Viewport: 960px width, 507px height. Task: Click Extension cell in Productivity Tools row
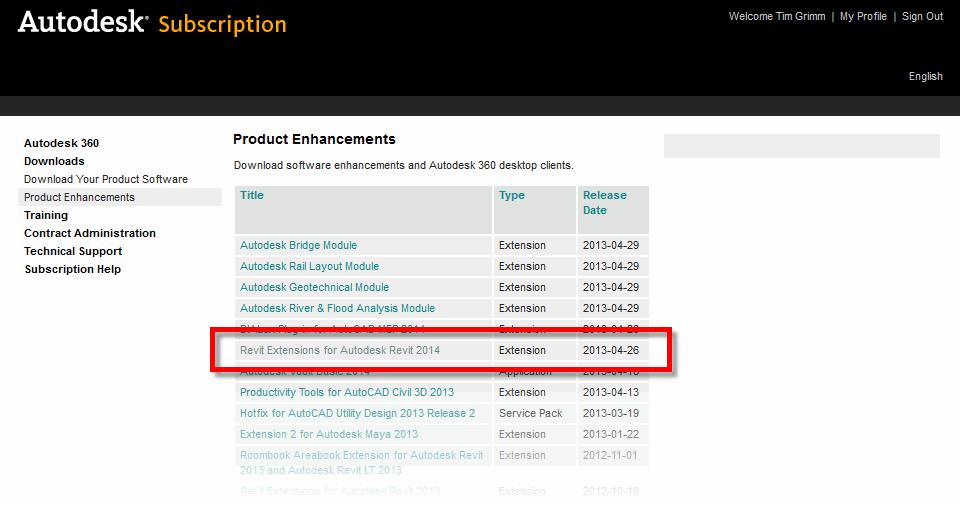coord(522,392)
